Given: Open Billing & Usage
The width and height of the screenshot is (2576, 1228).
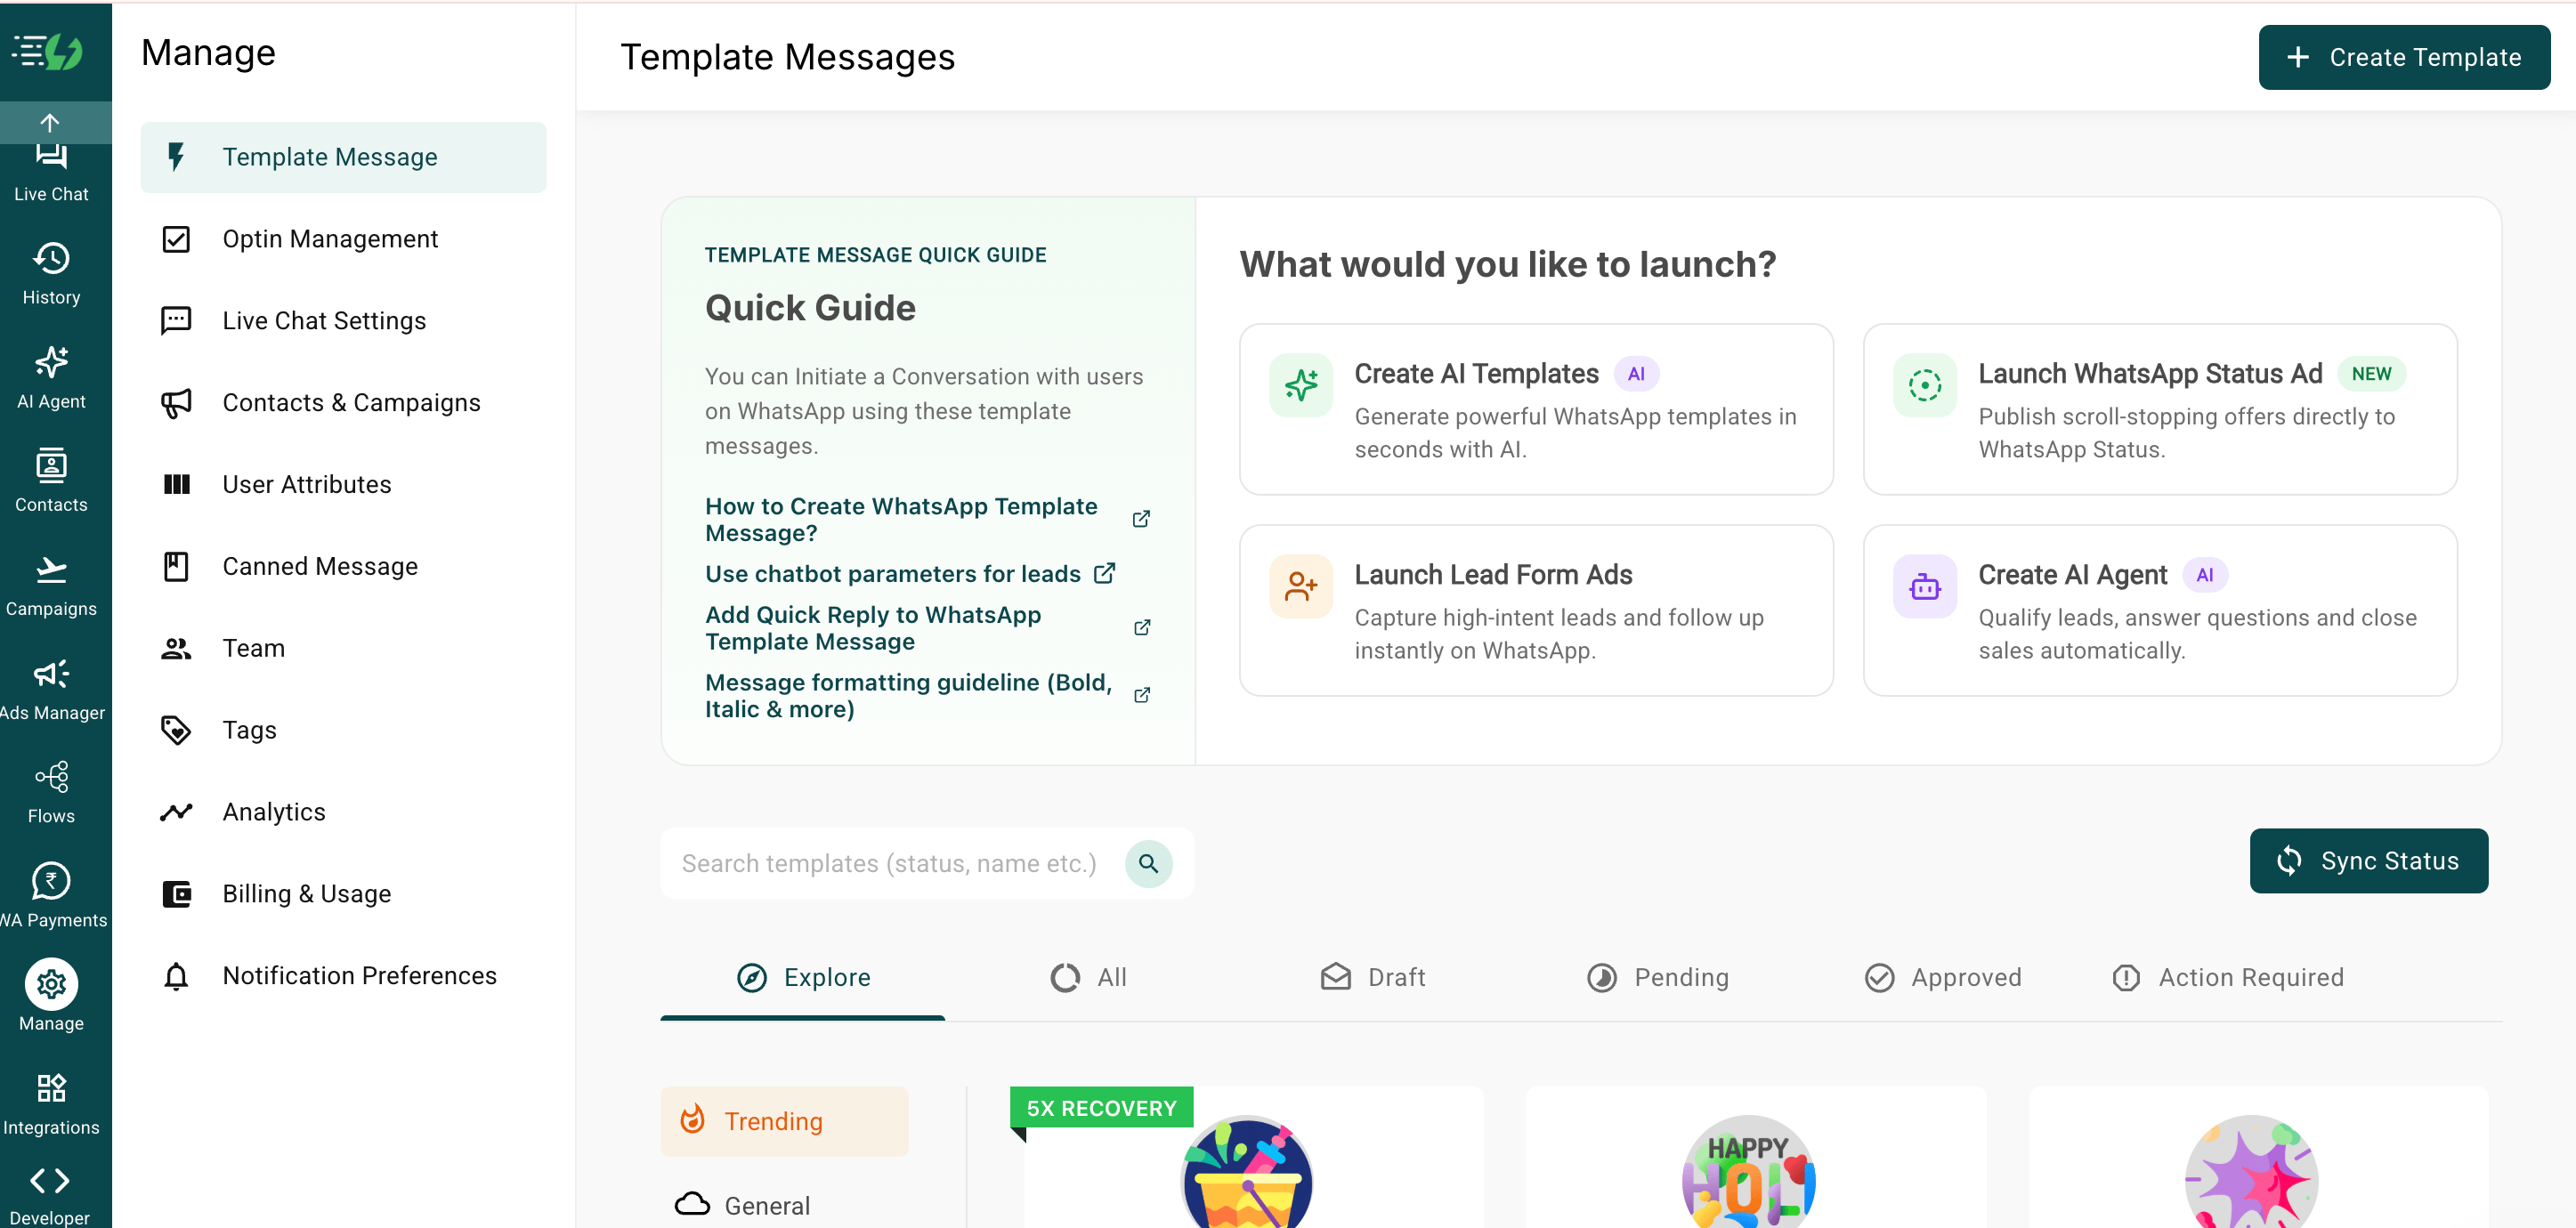Looking at the screenshot, I should (x=343, y=894).
